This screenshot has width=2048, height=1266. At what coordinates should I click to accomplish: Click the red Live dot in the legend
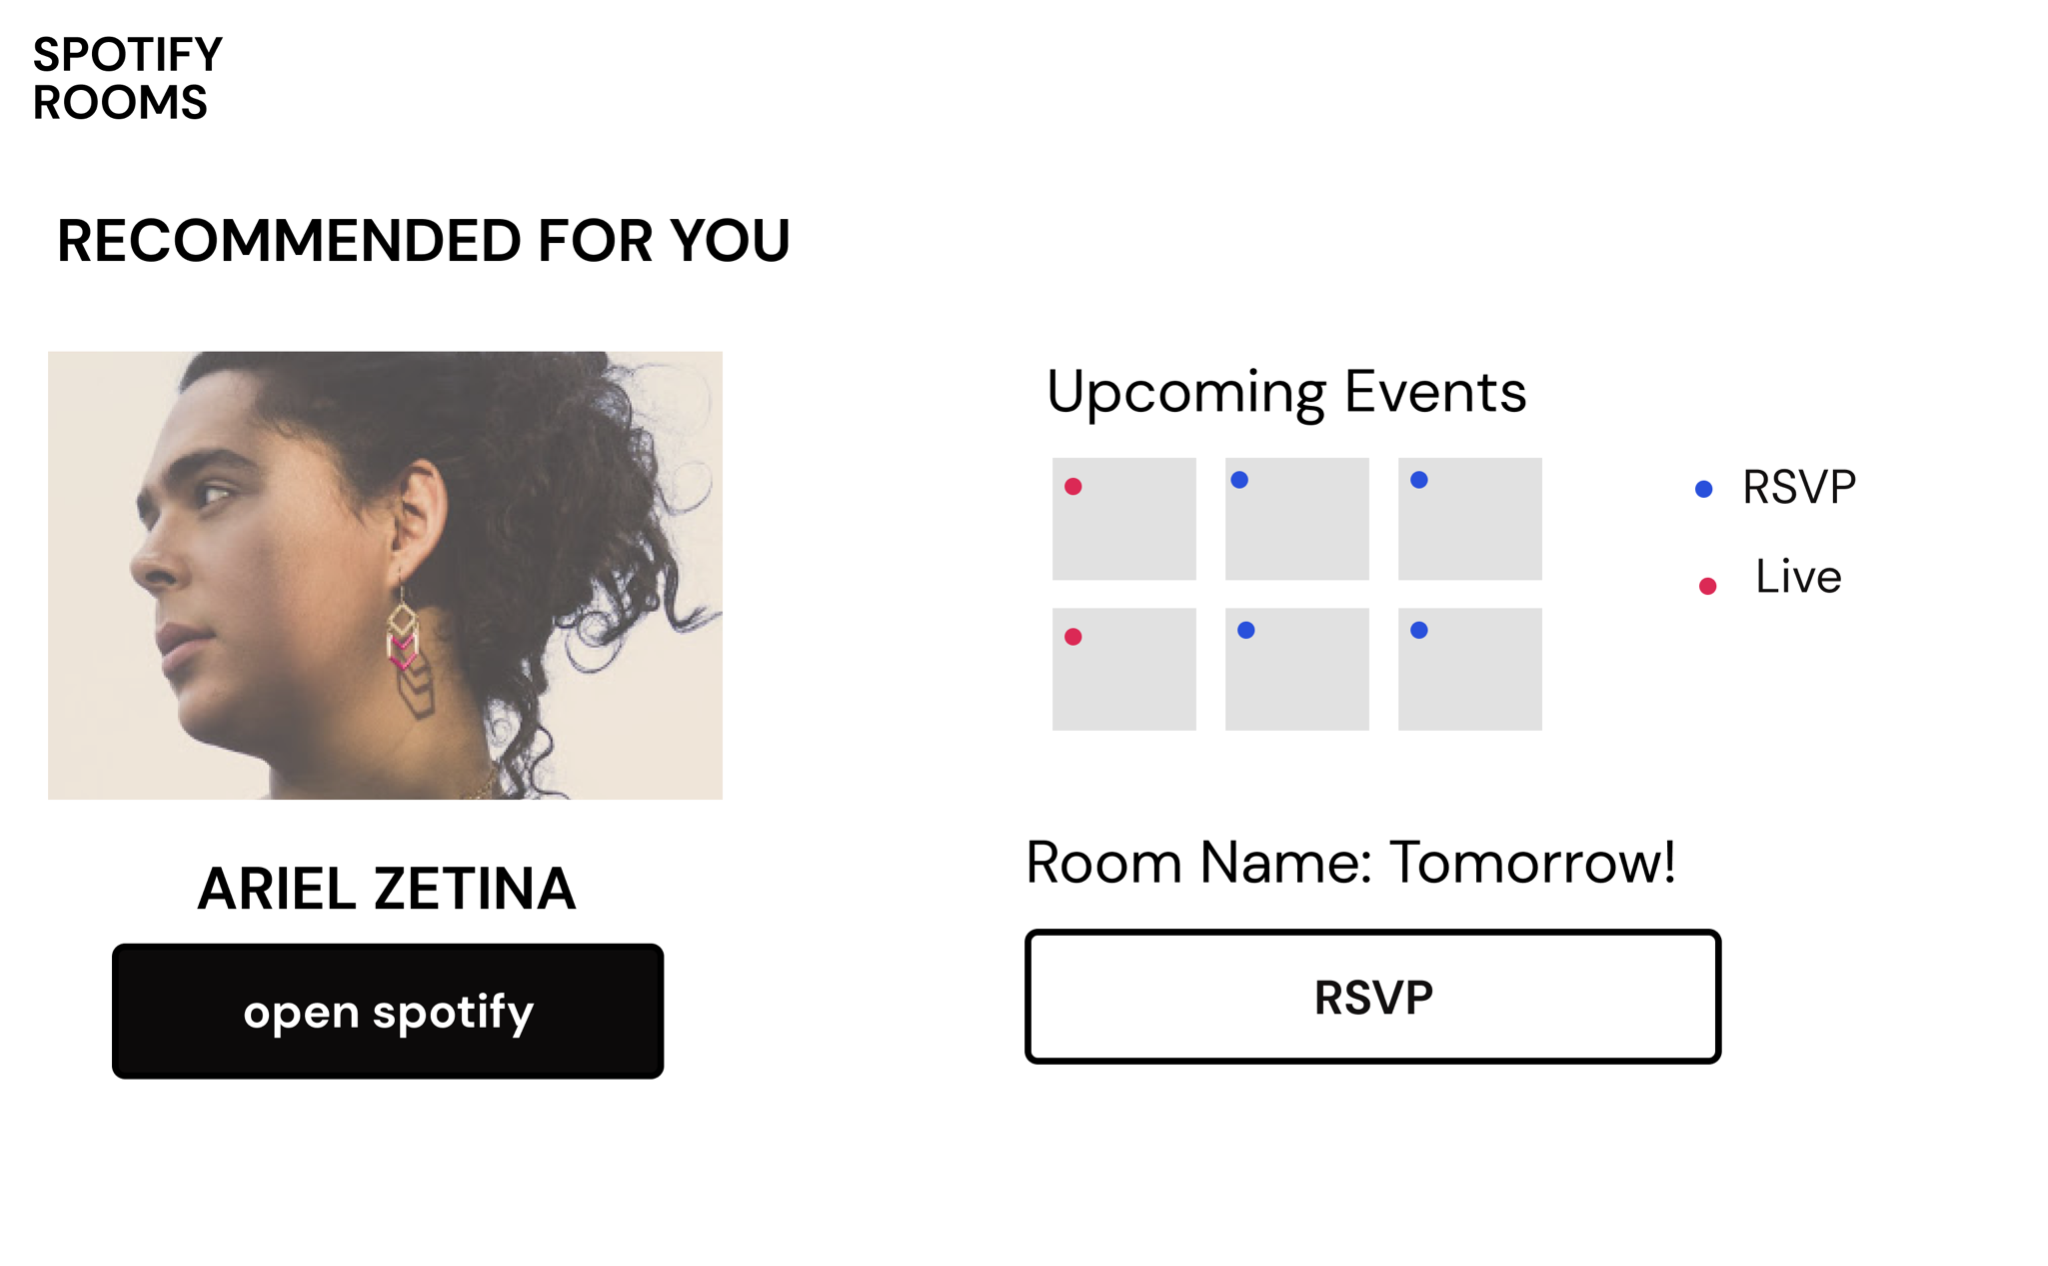1708,586
